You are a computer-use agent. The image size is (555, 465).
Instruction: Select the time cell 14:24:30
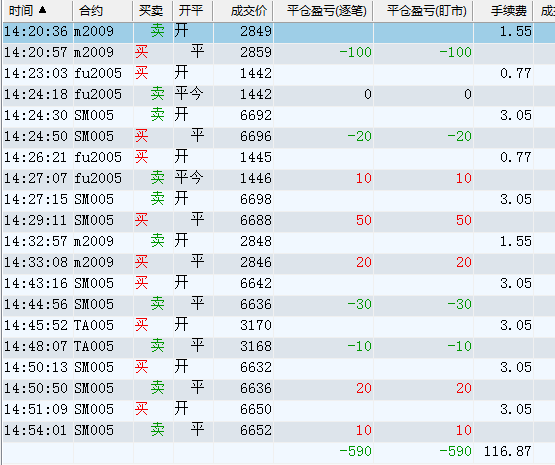pos(35,115)
